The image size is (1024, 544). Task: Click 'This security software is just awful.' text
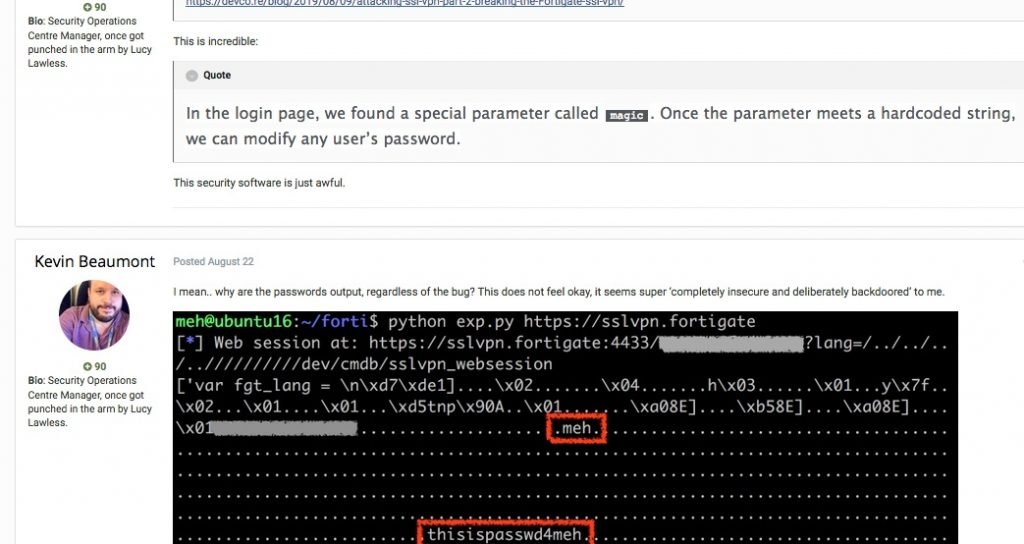259,183
